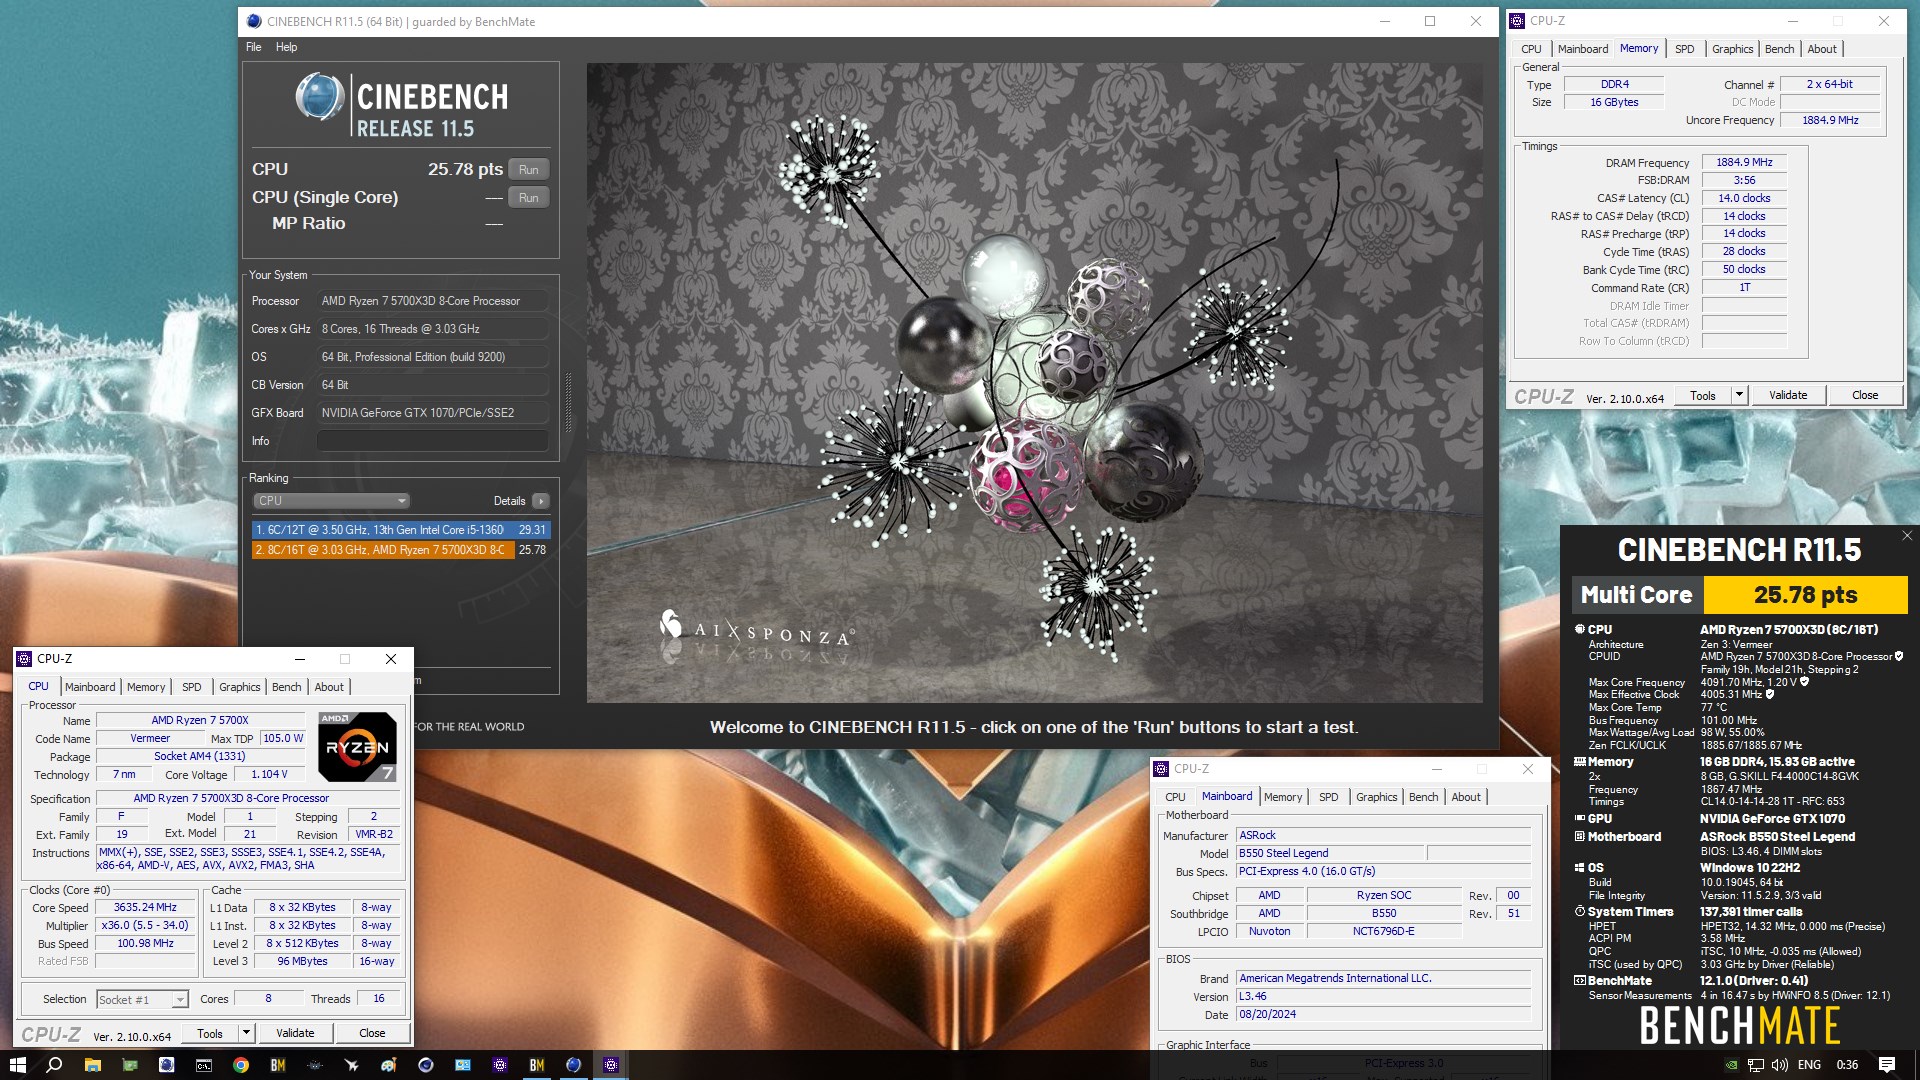Select ranking row Intel Core i5-1360
Image resolution: width=1920 pixels, height=1080 pixels.
pos(401,530)
